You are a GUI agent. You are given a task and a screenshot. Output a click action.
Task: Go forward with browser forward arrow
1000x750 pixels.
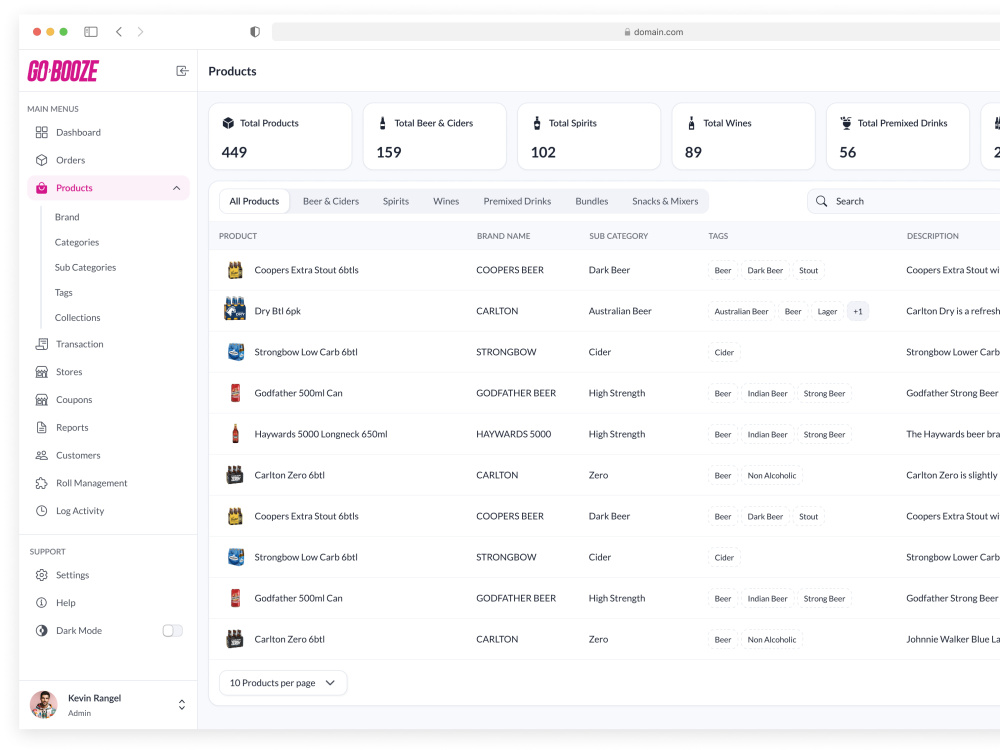[x=140, y=32]
